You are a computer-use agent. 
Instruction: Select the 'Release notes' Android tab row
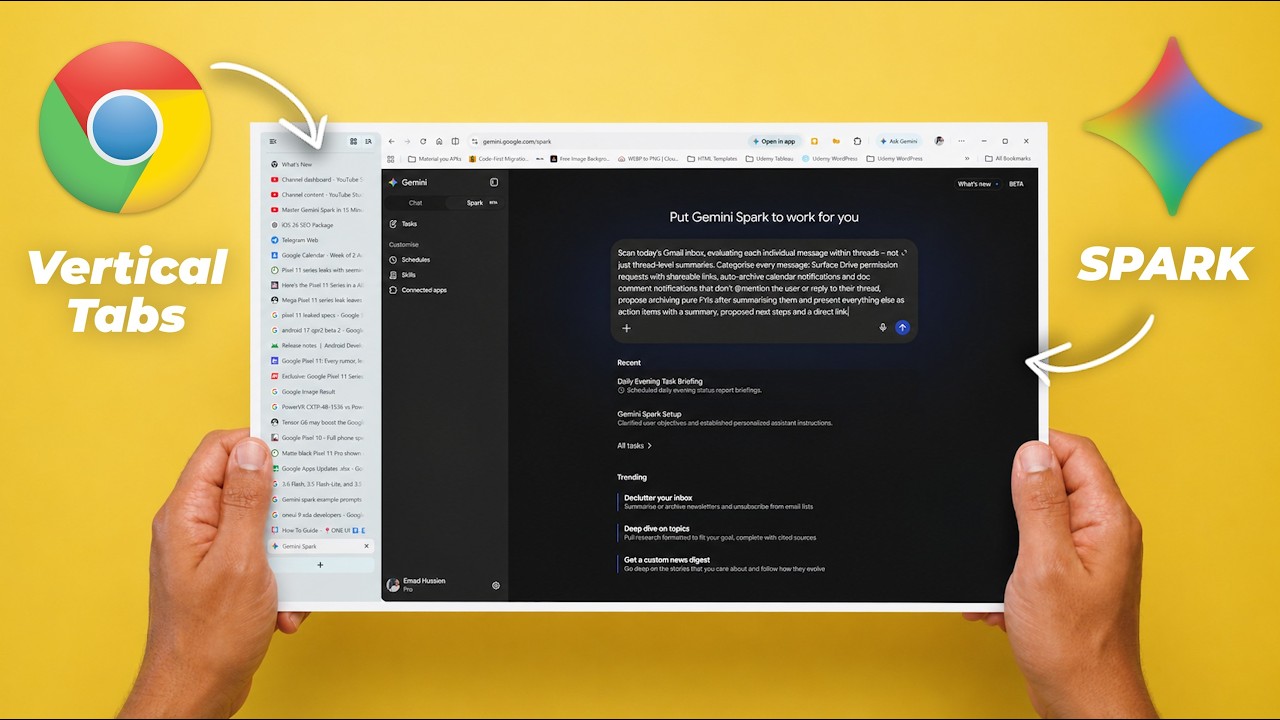[320, 346]
